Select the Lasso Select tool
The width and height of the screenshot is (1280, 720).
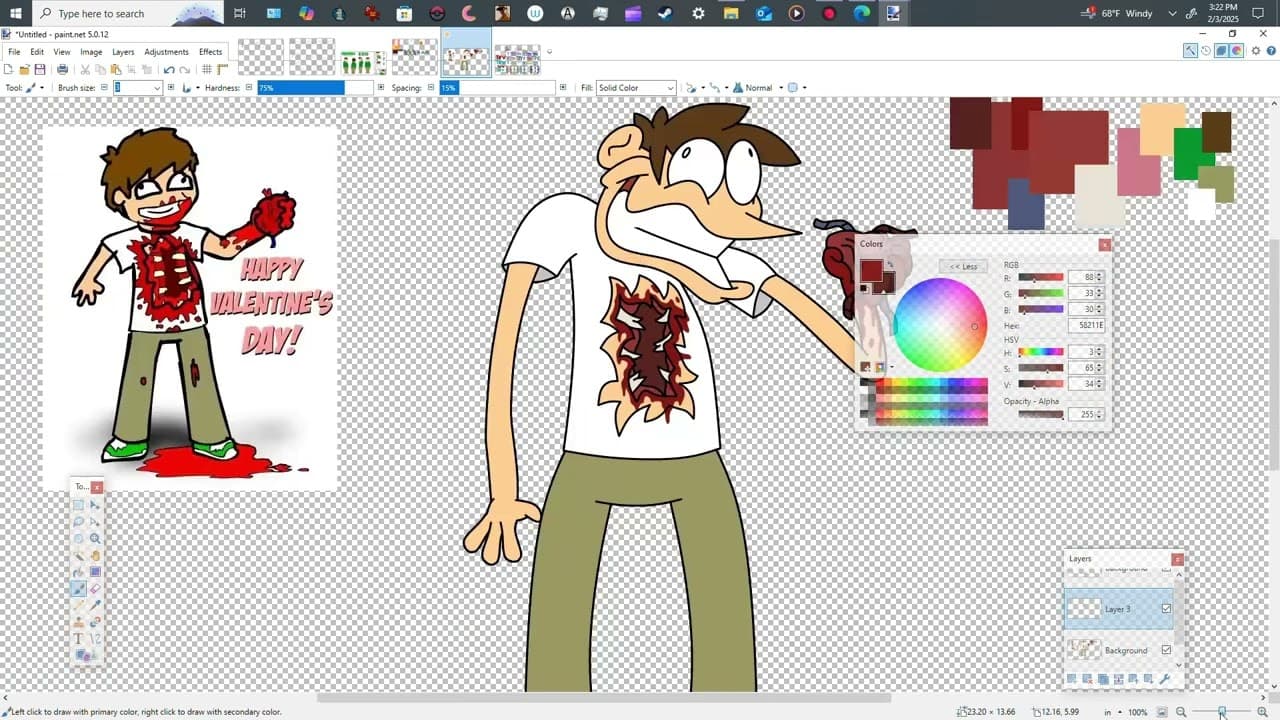[78, 521]
